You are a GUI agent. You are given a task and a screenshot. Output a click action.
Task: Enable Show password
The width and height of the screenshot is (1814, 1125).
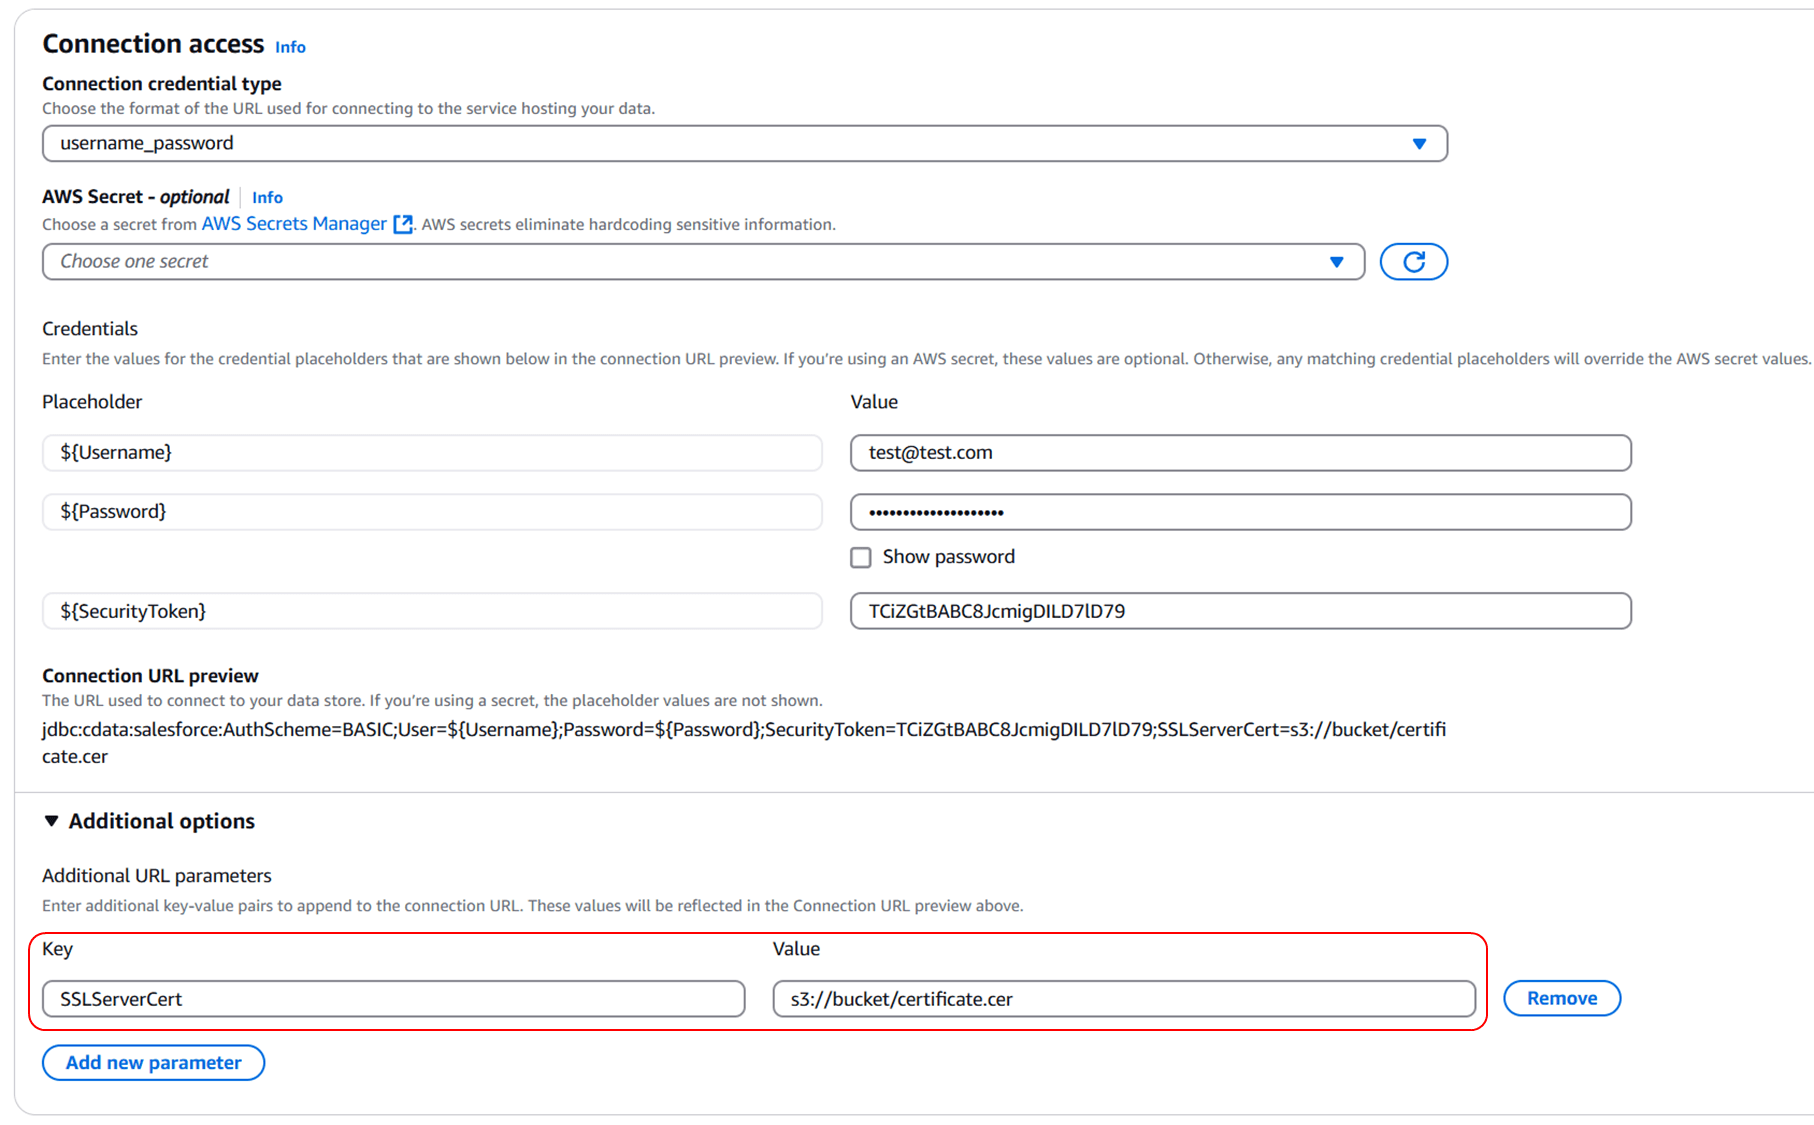tap(860, 557)
